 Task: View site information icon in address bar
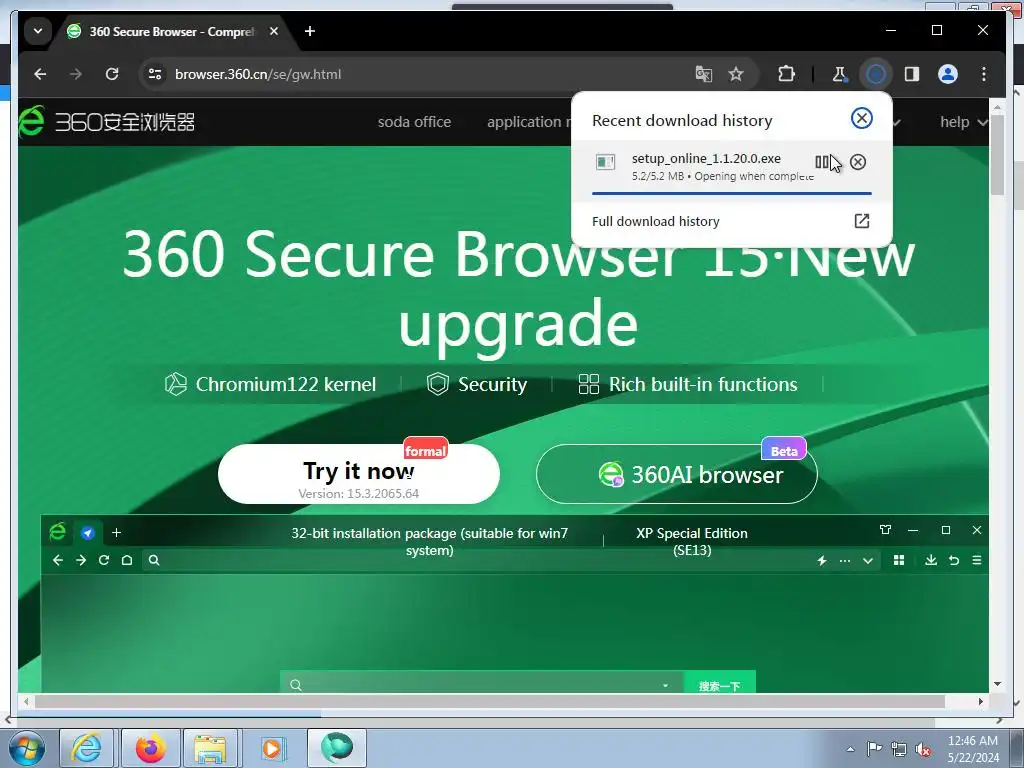(155, 74)
